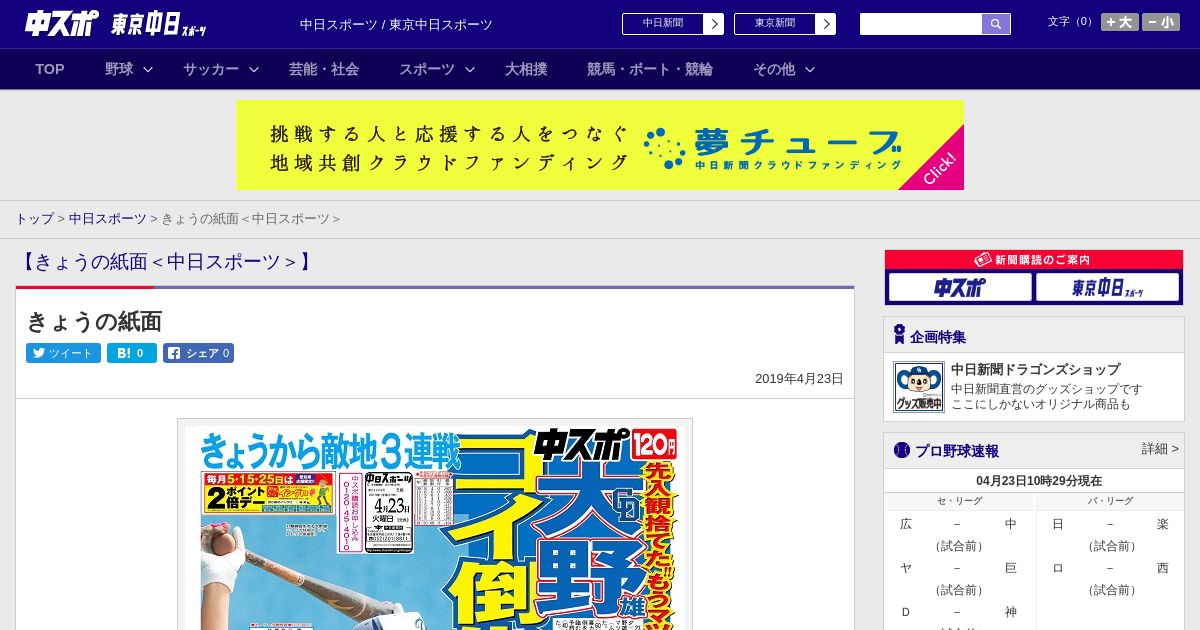
Task: Click the 企画特集 ribbon icon
Action: tap(899, 335)
